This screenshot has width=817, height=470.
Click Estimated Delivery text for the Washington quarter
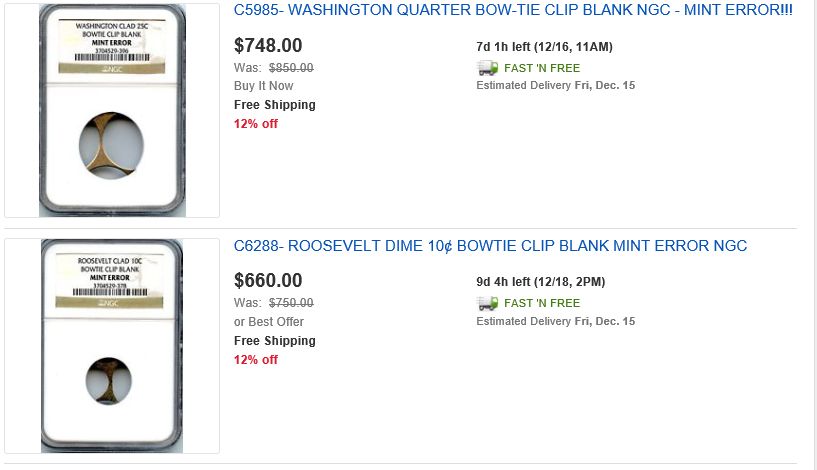click(555, 86)
